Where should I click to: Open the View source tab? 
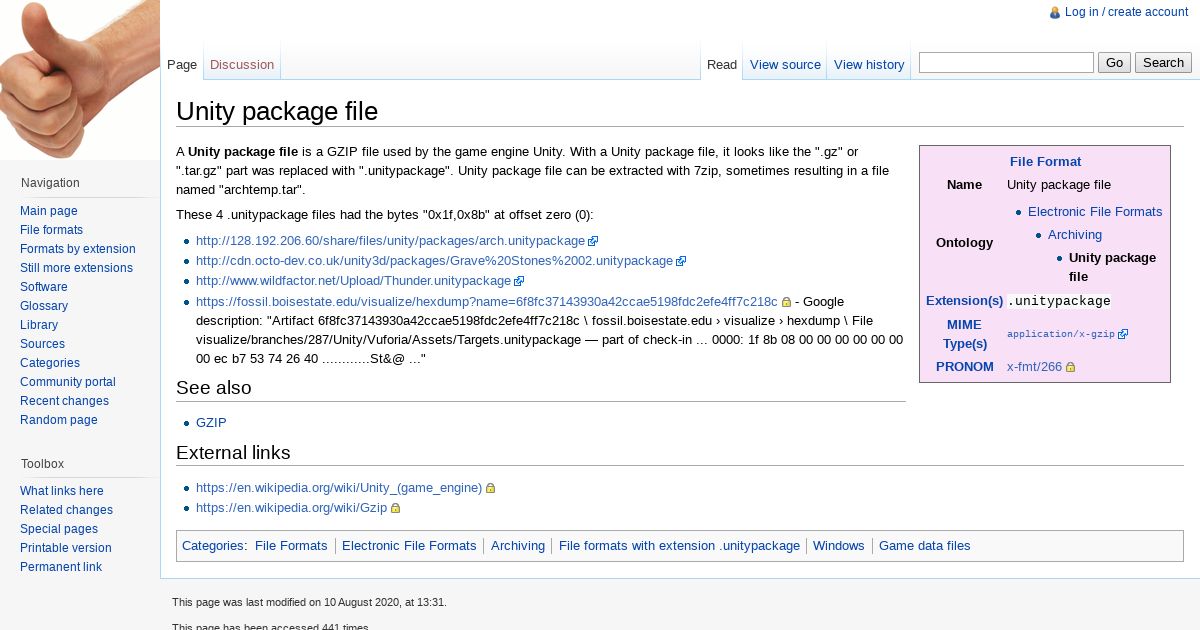[x=785, y=64]
